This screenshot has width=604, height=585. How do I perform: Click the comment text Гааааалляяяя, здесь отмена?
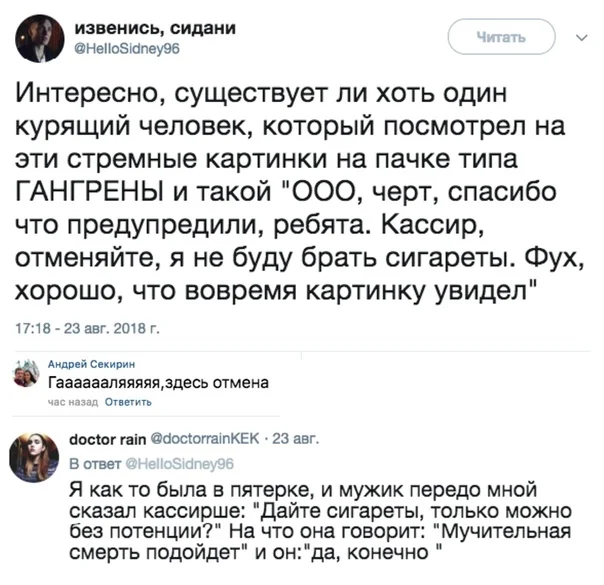(x=159, y=384)
